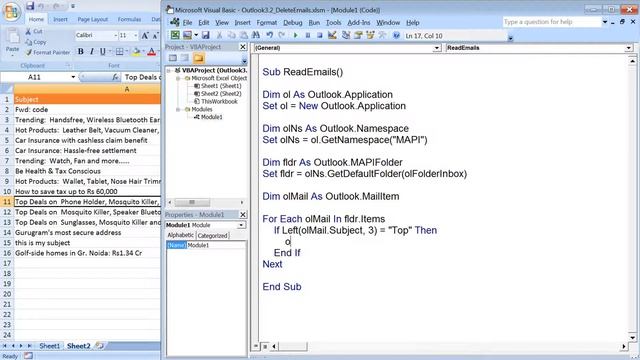Open Run menu in VBA editor

[314, 22]
